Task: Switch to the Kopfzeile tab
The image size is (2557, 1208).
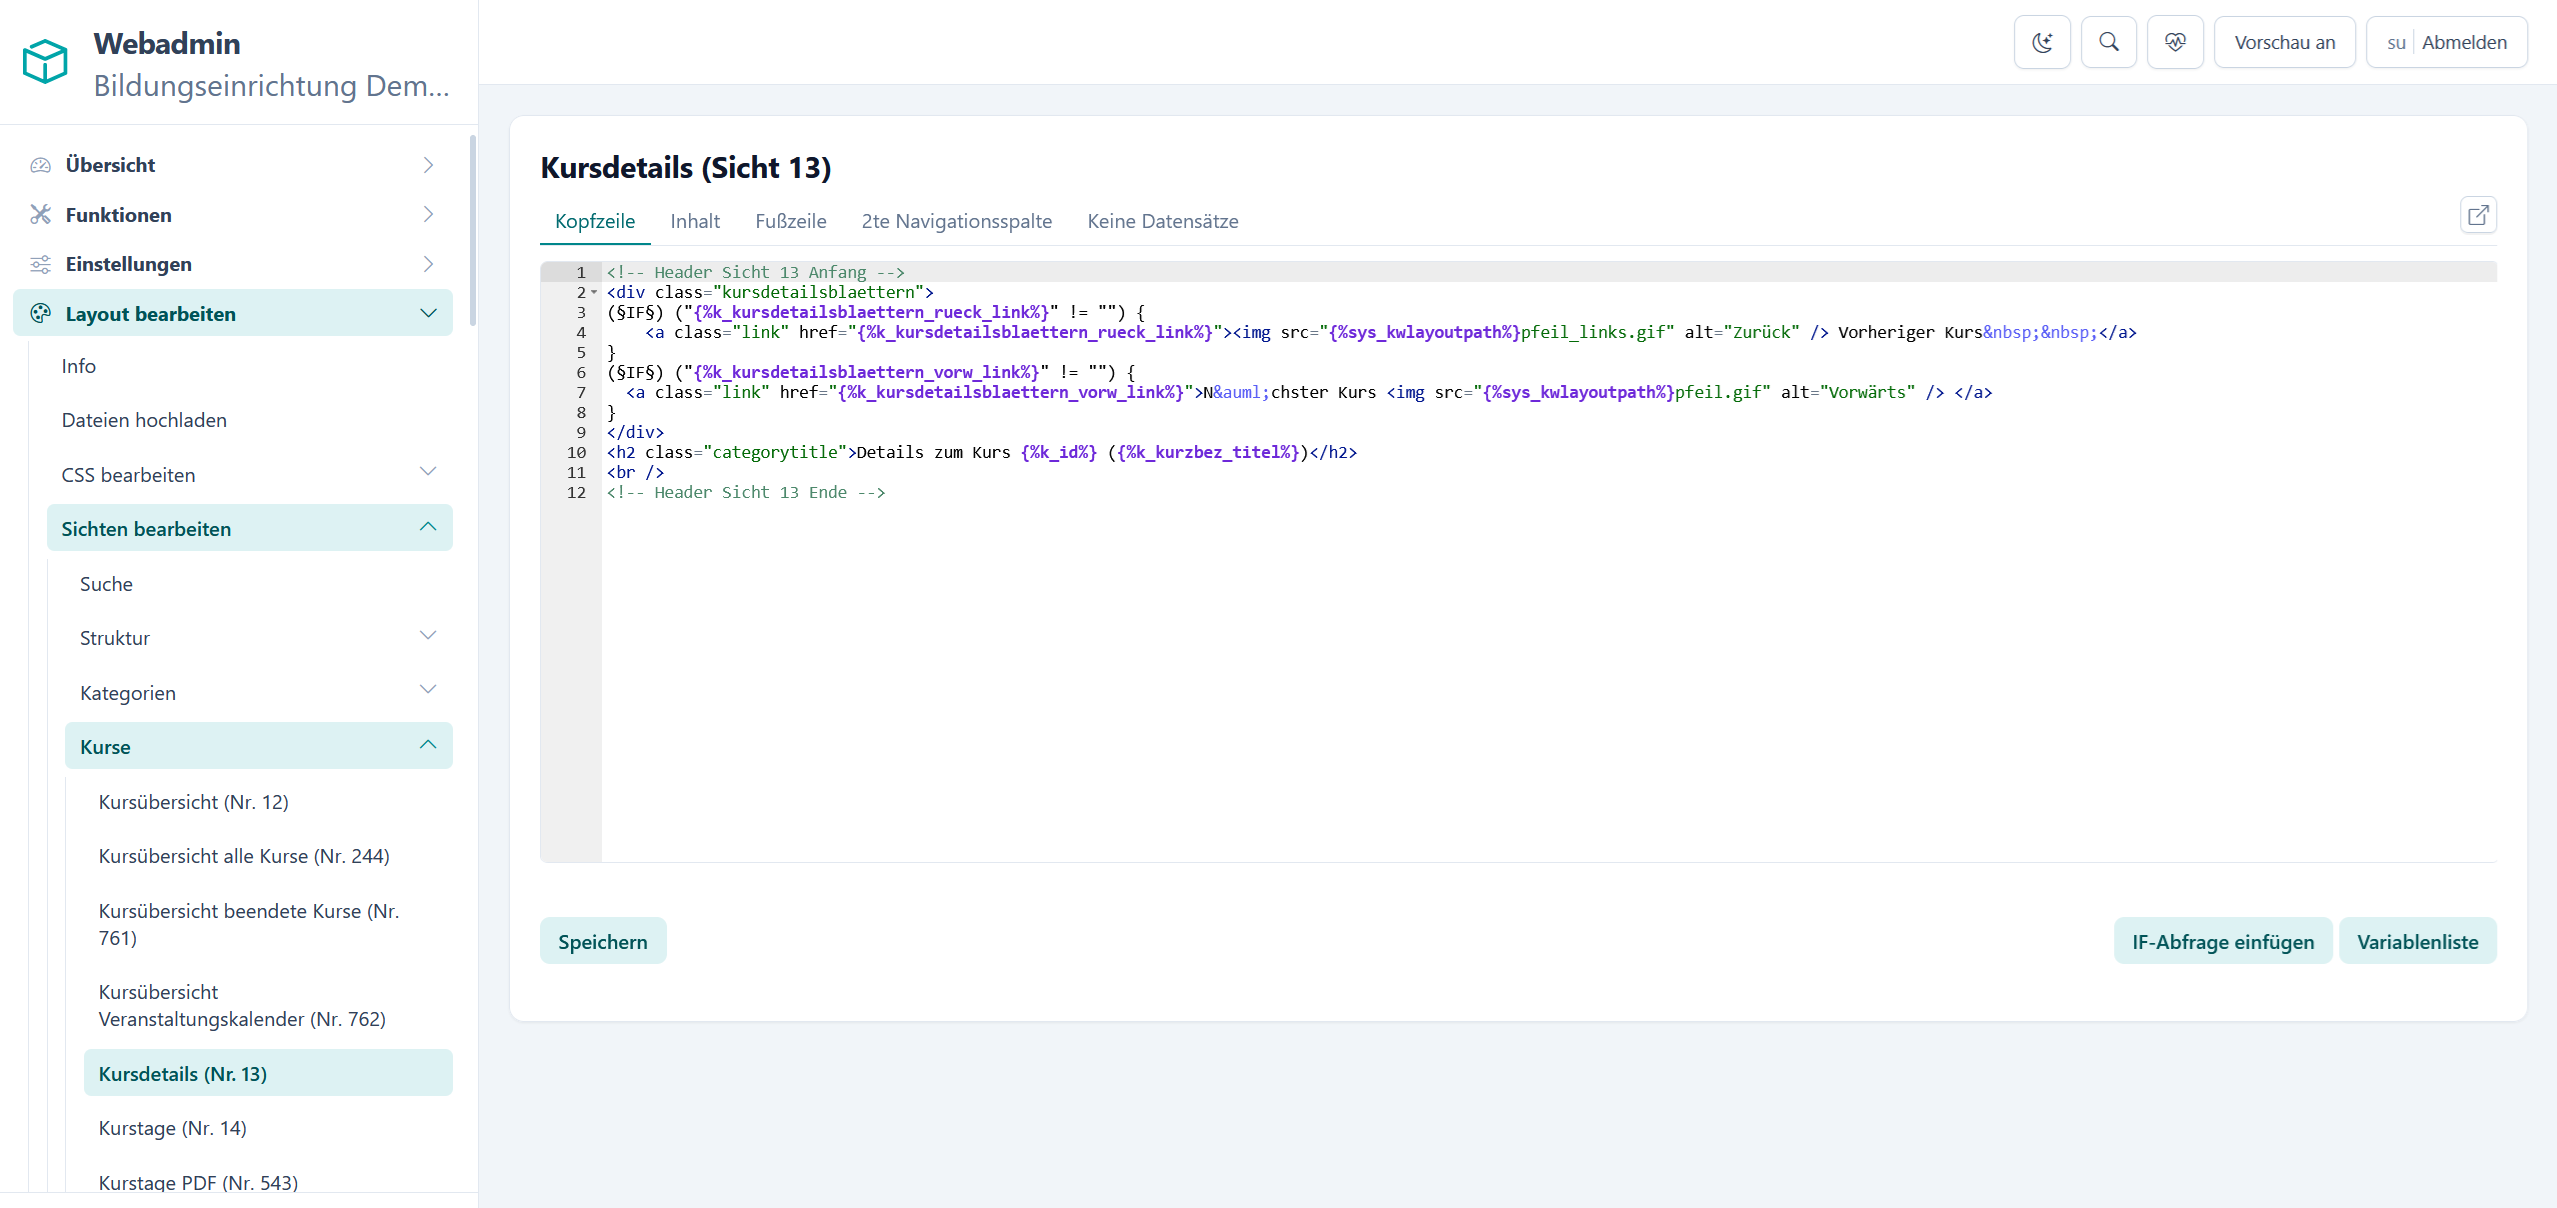Action: point(595,221)
